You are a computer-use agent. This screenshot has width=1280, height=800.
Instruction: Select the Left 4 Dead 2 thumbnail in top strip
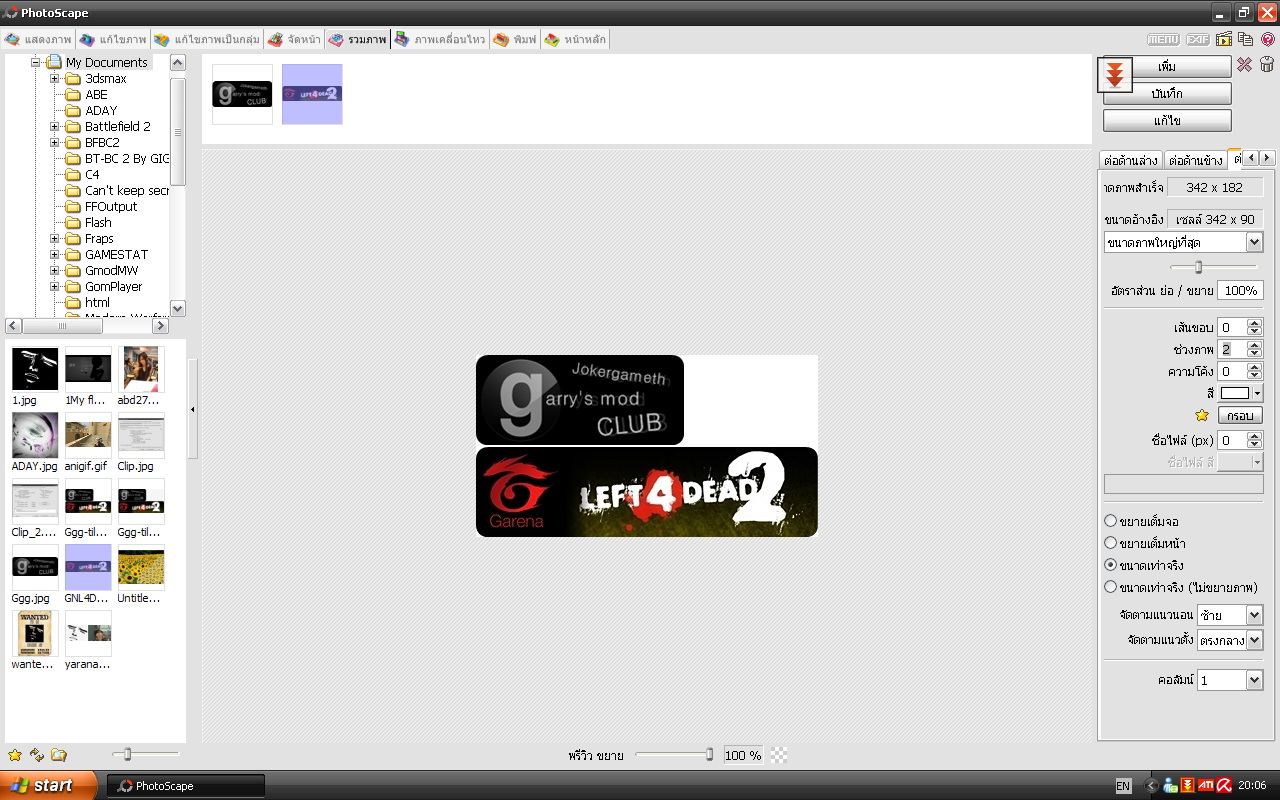coord(312,94)
